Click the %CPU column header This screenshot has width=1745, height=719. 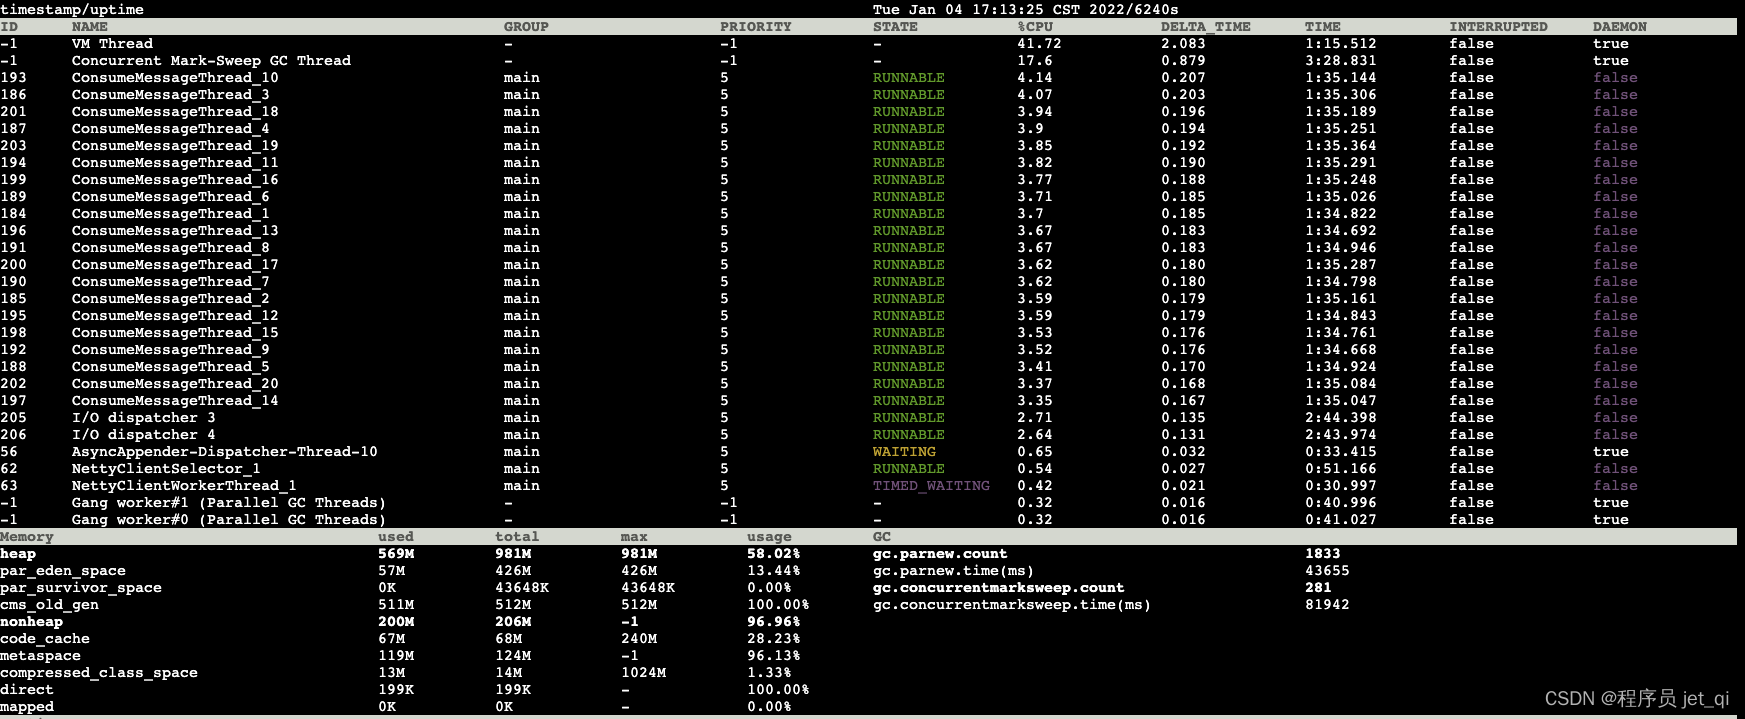[1035, 27]
